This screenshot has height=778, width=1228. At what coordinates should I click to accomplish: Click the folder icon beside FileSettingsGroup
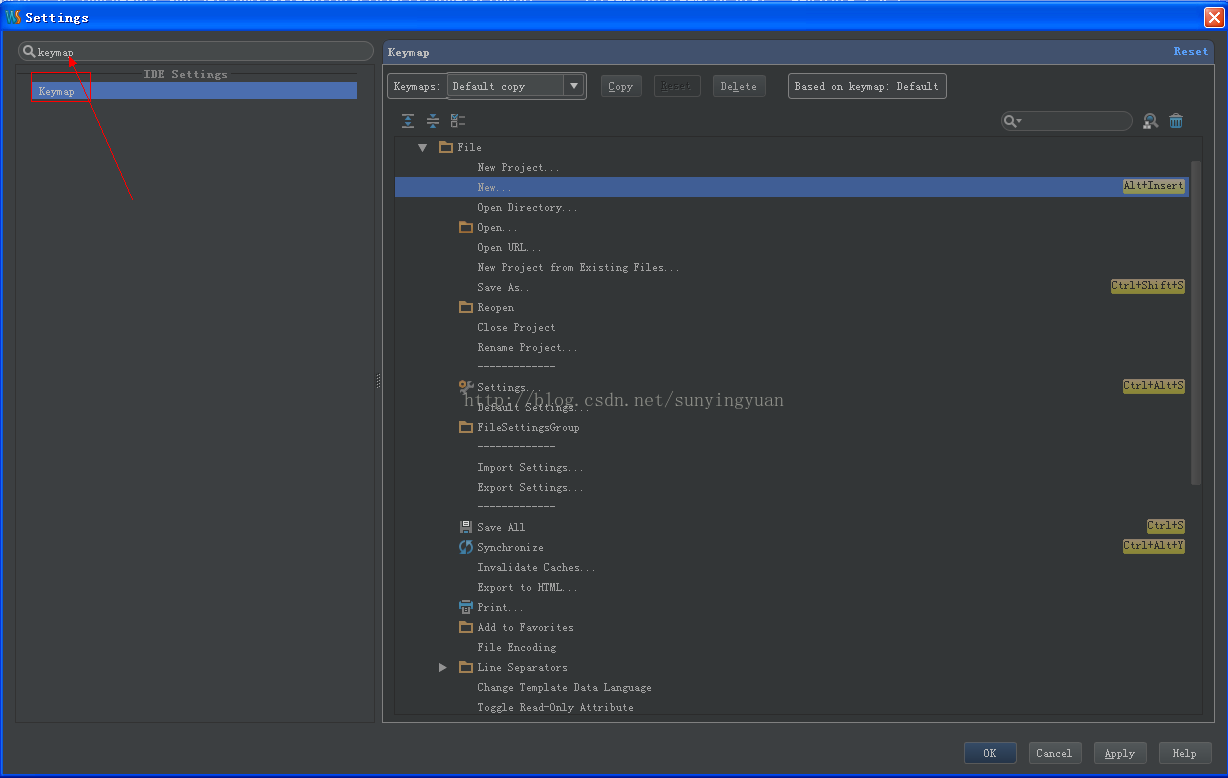466,427
